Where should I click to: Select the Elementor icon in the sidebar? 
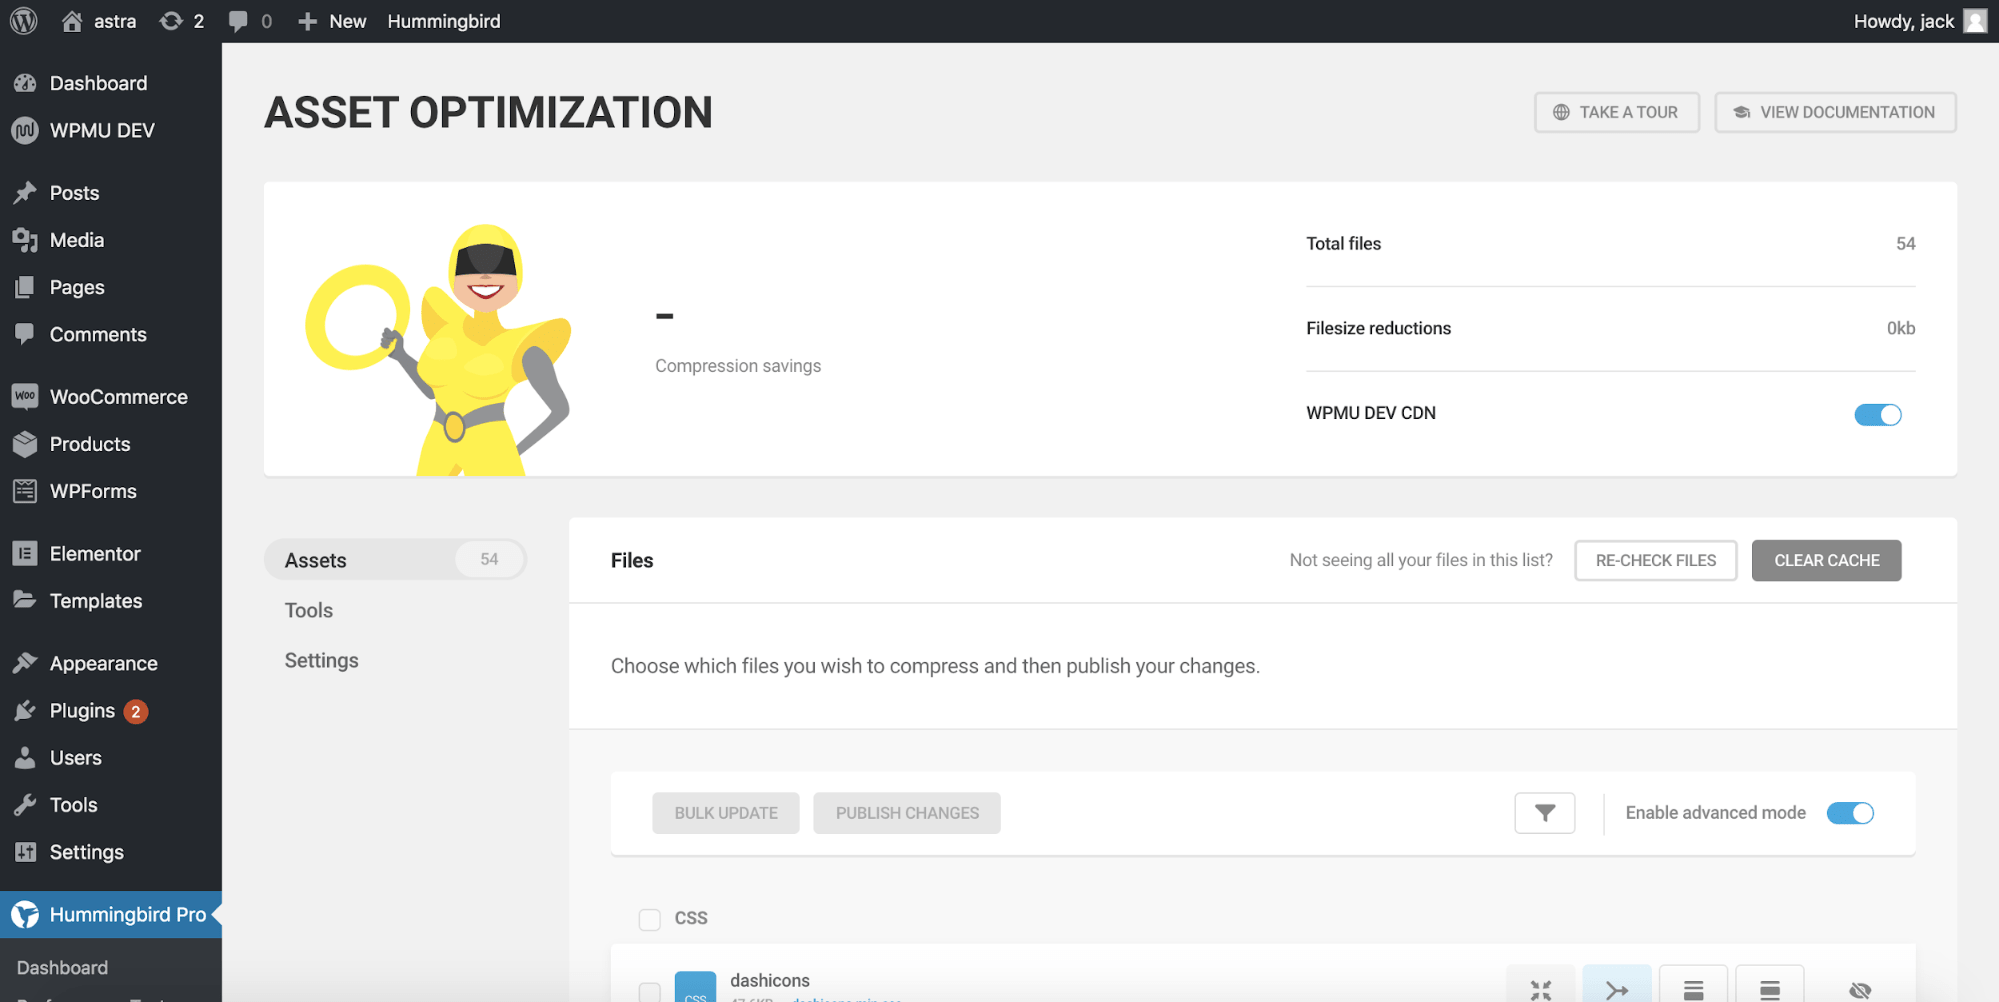(24, 553)
